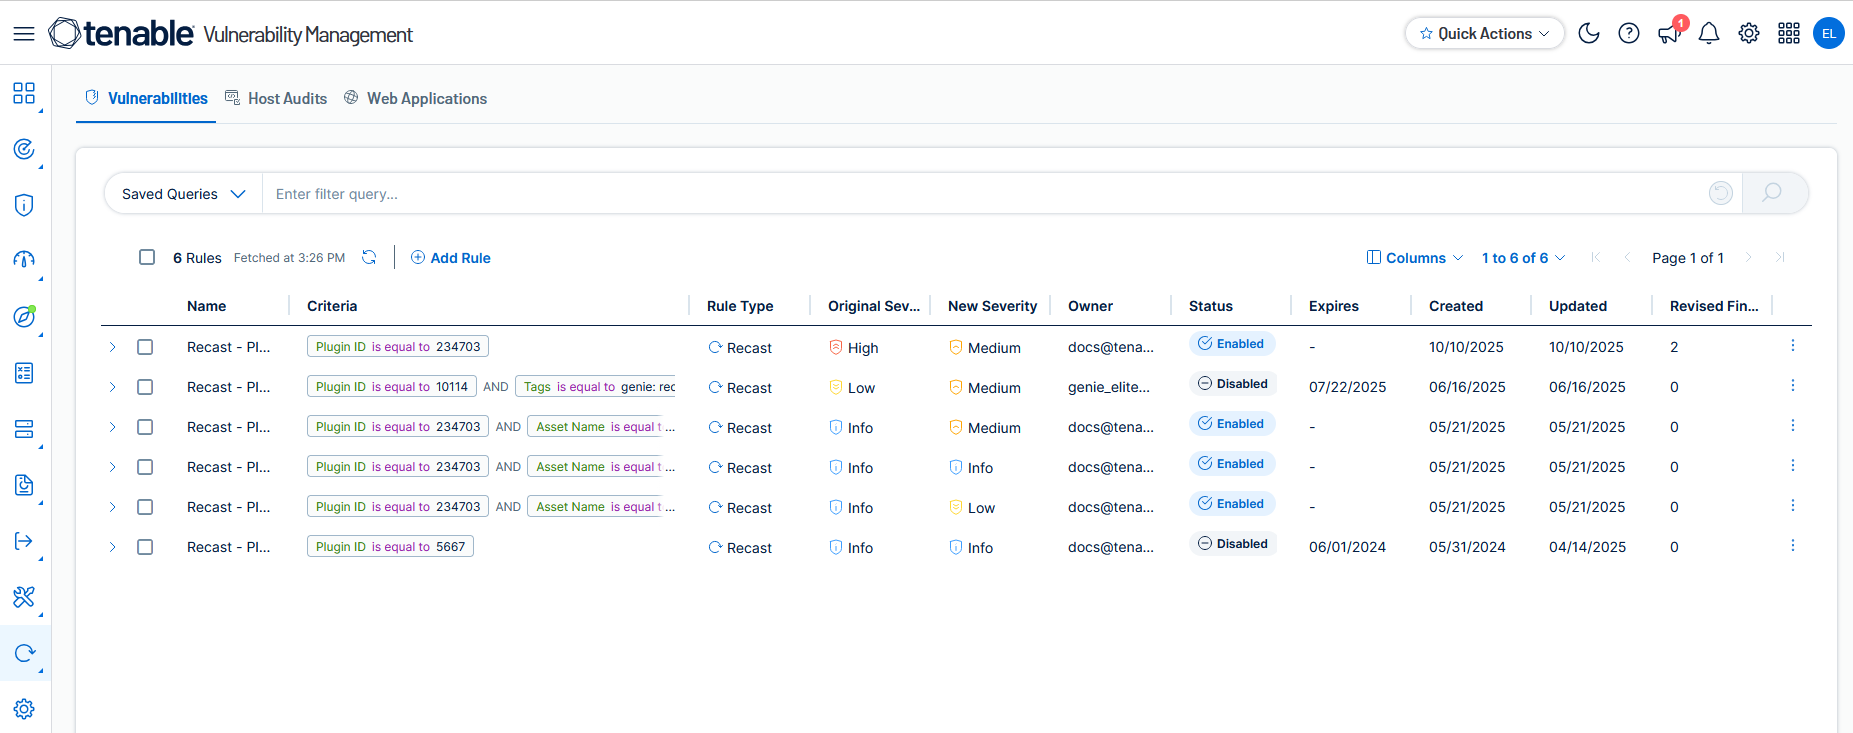This screenshot has height=733, width=1853.
Task: Click the Add Rule button
Action: pyautogui.click(x=451, y=258)
